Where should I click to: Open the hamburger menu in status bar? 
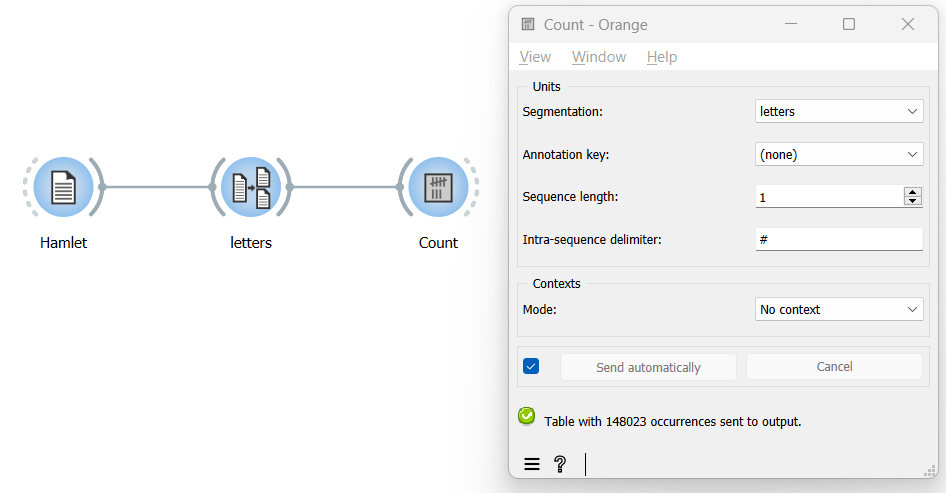(532, 464)
